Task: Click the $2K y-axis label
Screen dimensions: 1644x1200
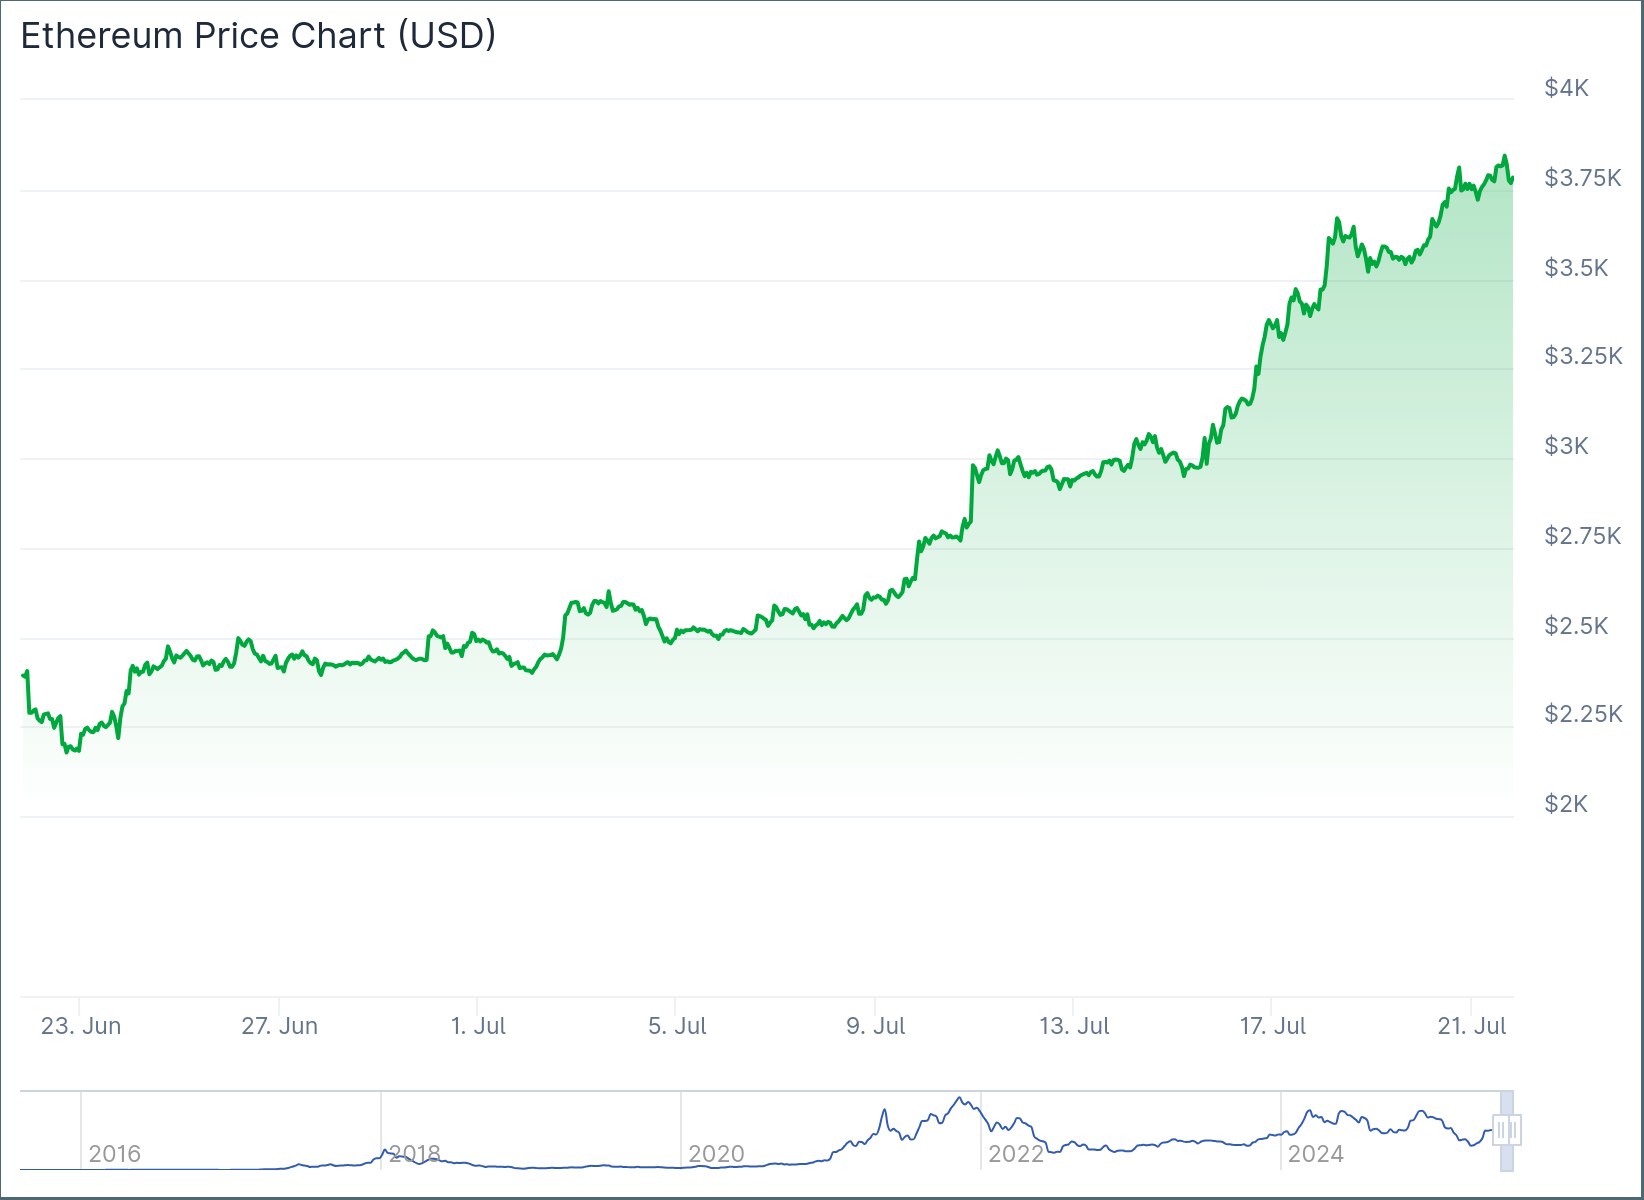Action: 1566,804
